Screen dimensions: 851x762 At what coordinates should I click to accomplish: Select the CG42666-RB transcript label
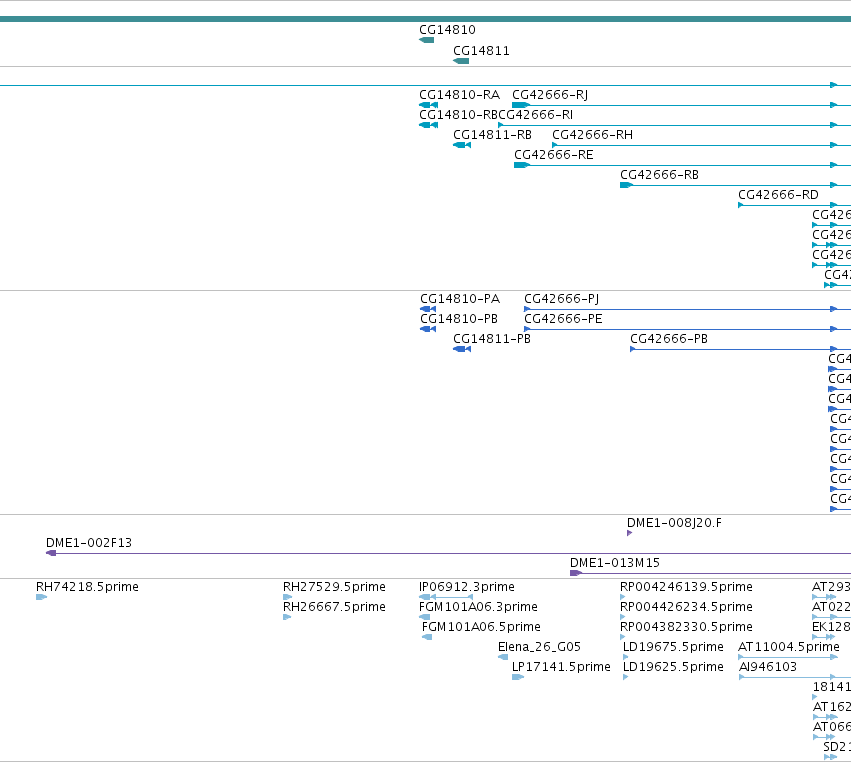659,175
